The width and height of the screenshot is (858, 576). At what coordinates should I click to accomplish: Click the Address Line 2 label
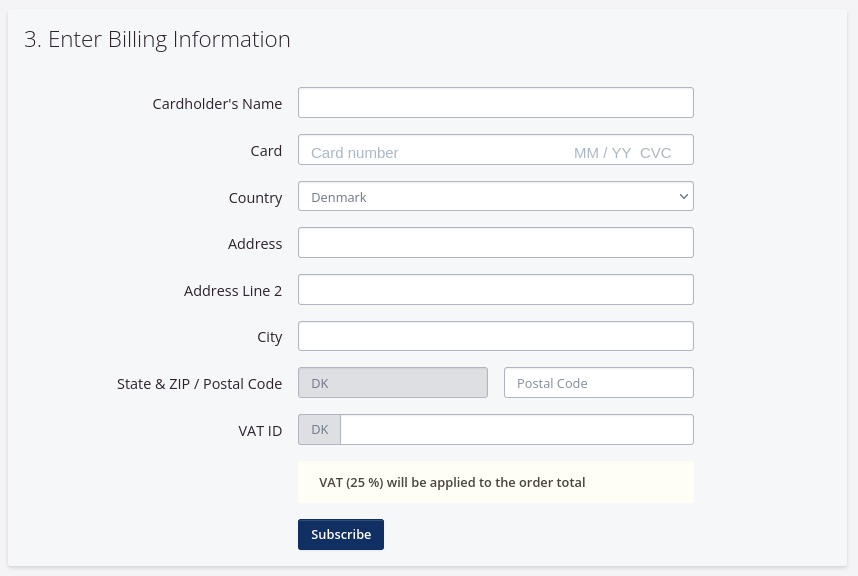pyautogui.click(x=233, y=291)
